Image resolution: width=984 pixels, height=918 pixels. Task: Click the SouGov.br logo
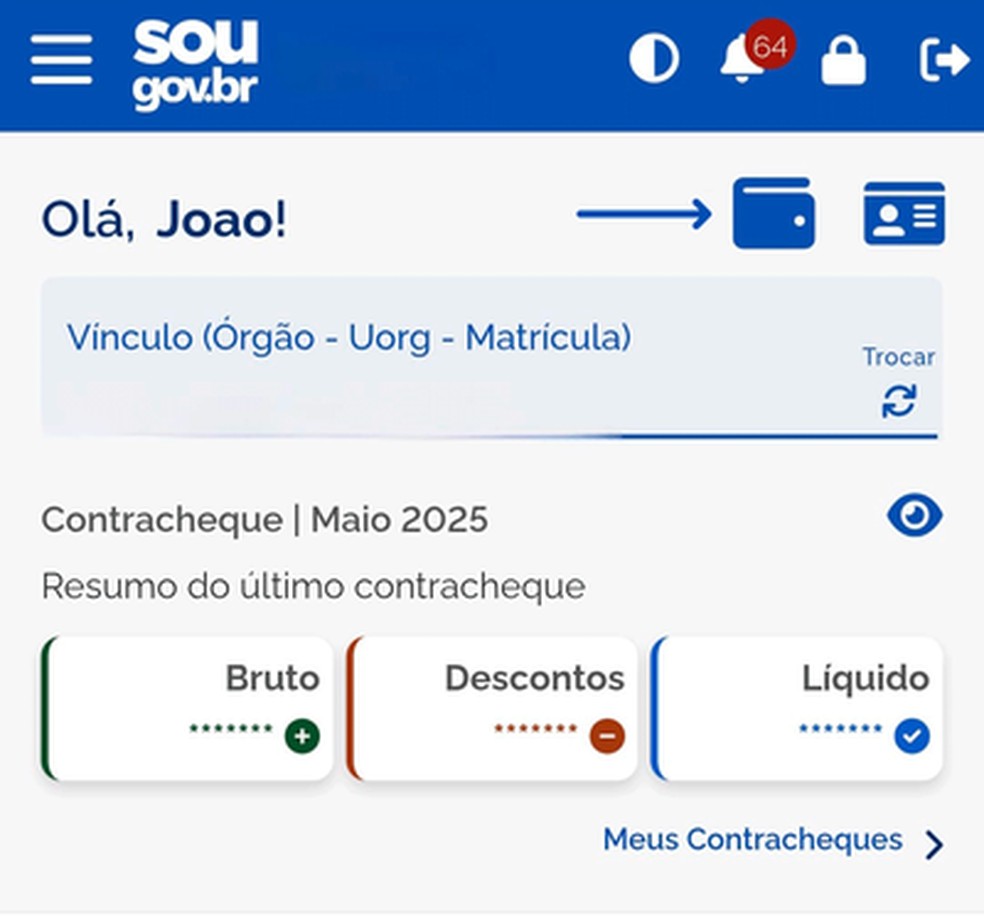pos(196,60)
